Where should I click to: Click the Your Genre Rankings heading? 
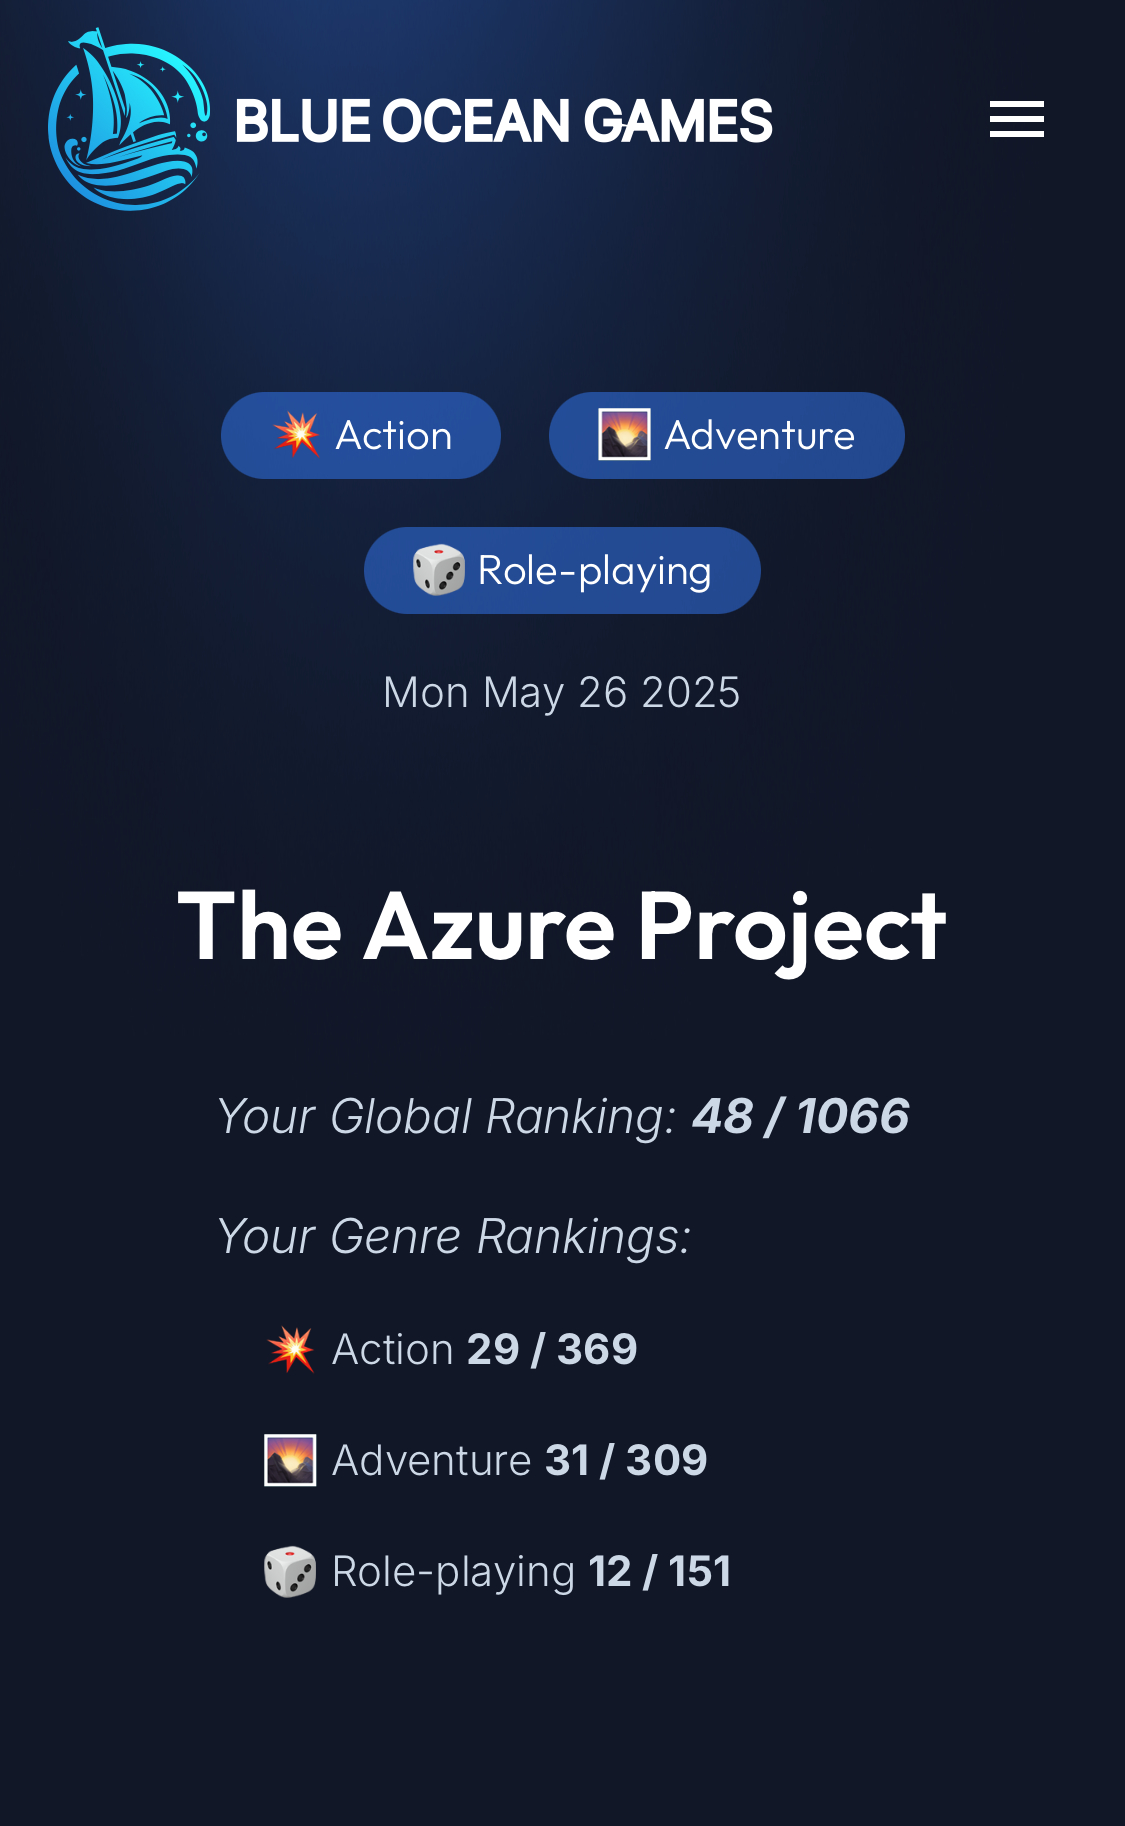click(454, 1236)
